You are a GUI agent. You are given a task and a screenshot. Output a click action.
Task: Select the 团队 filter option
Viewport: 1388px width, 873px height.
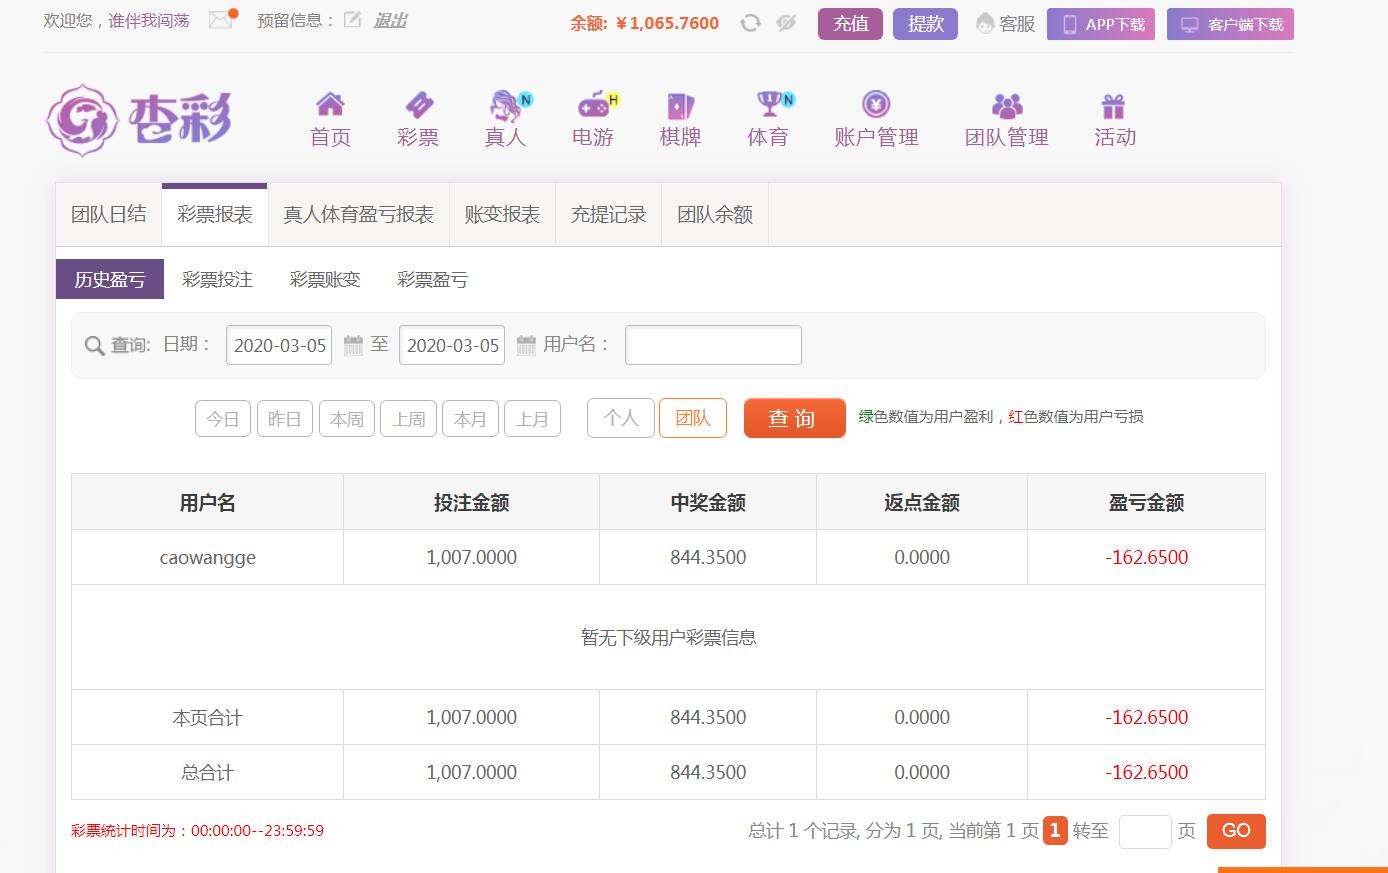pos(693,418)
